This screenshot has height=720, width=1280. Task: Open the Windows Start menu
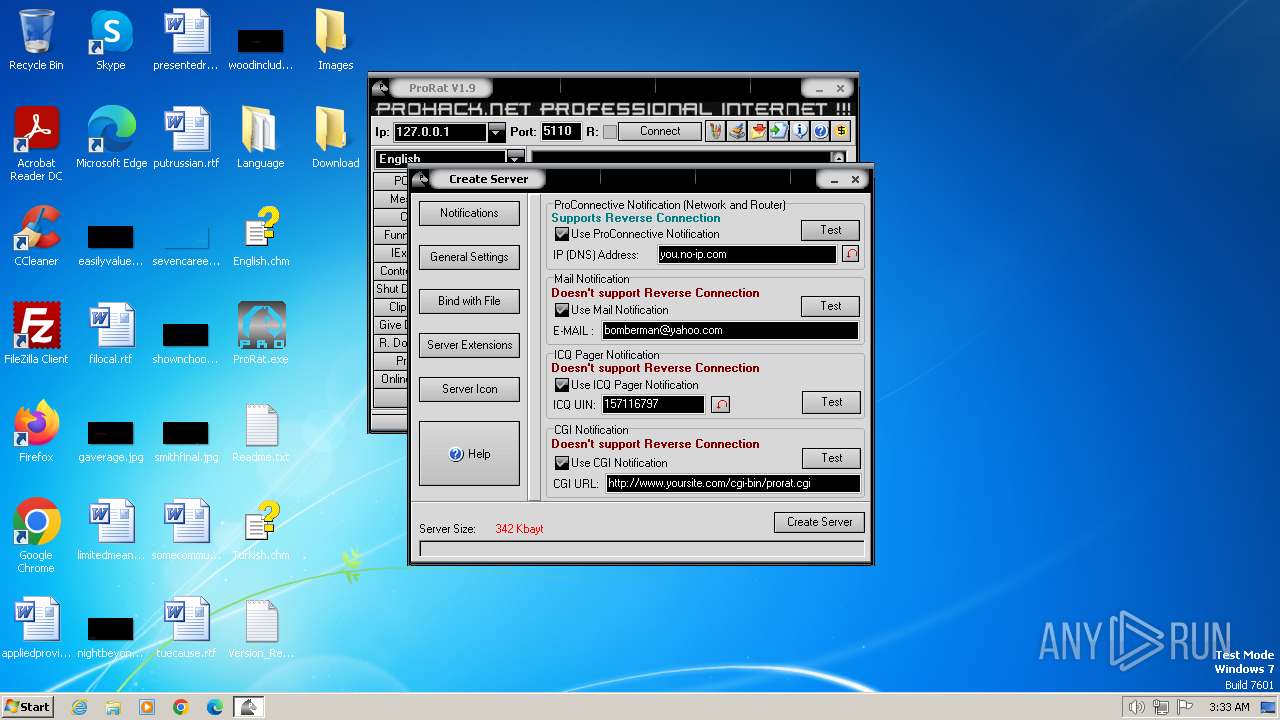[x=28, y=706]
